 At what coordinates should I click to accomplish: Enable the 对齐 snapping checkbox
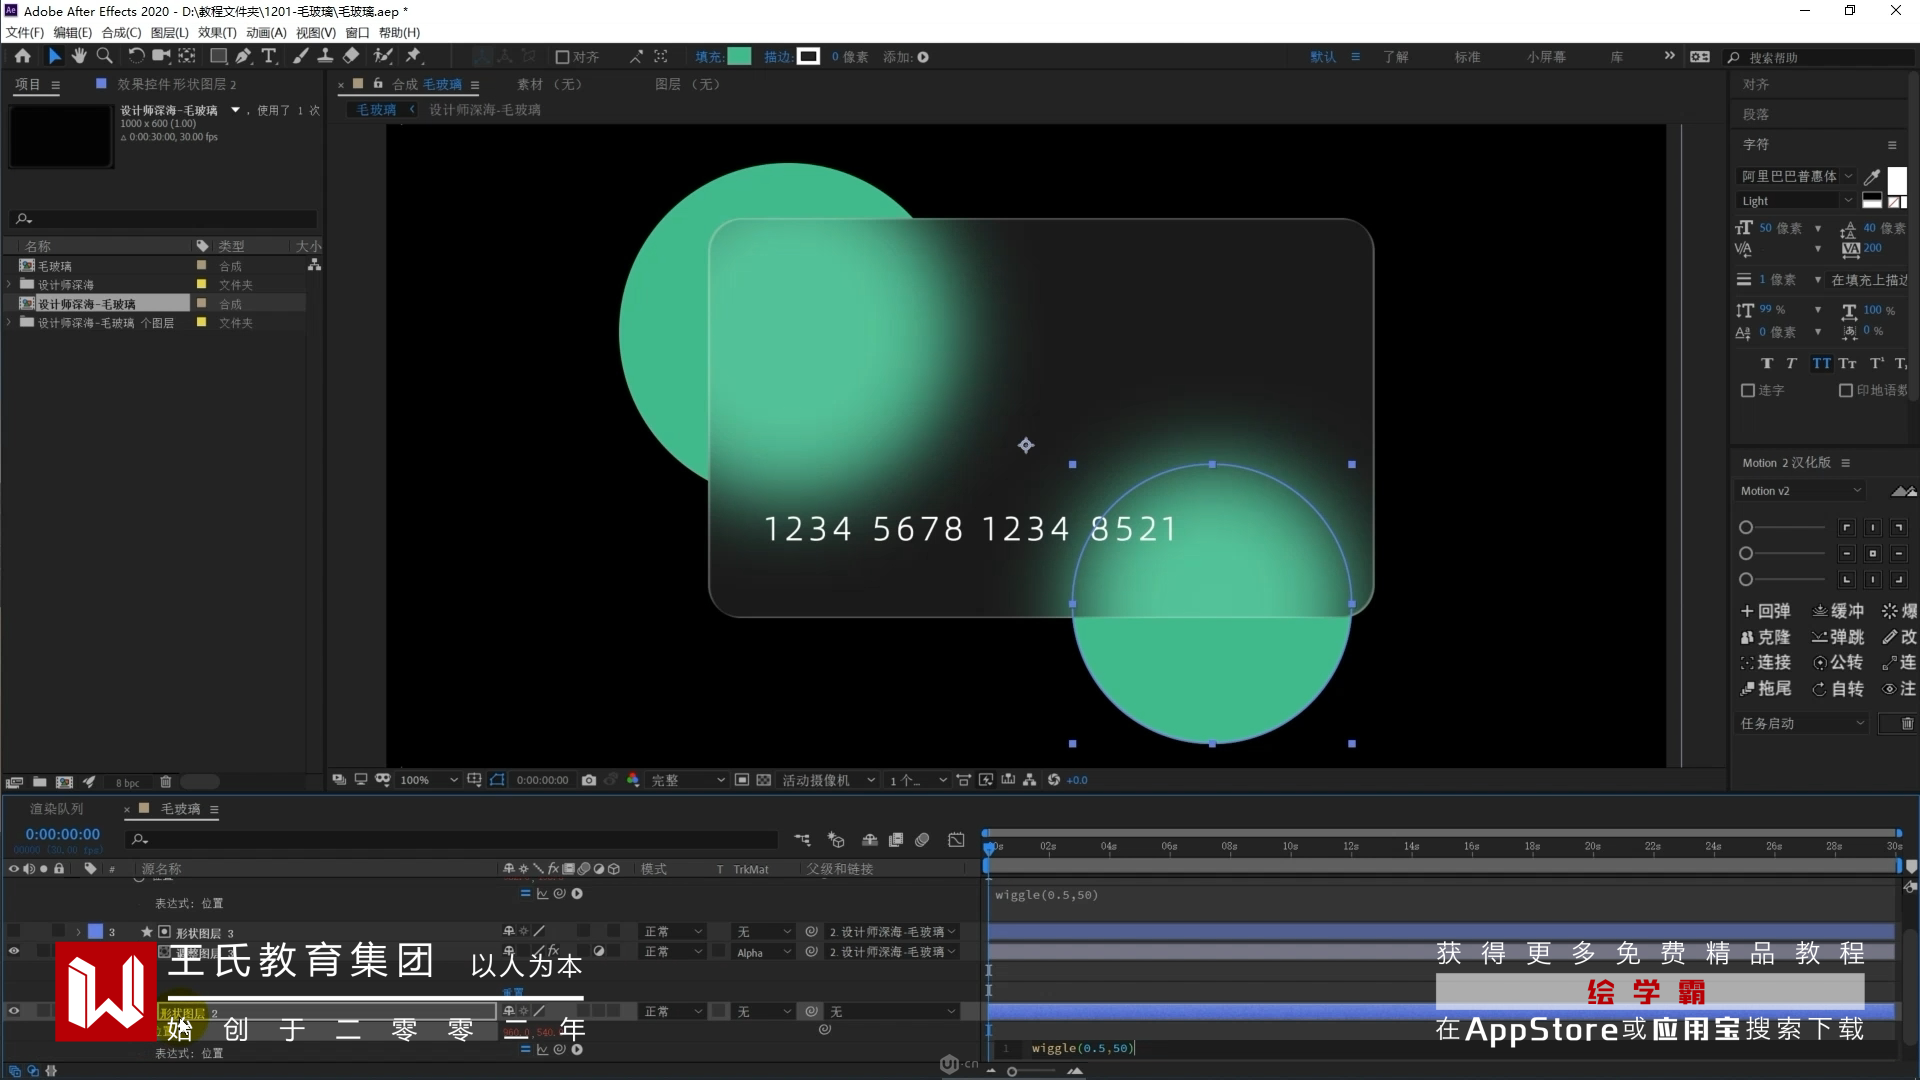(x=562, y=57)
